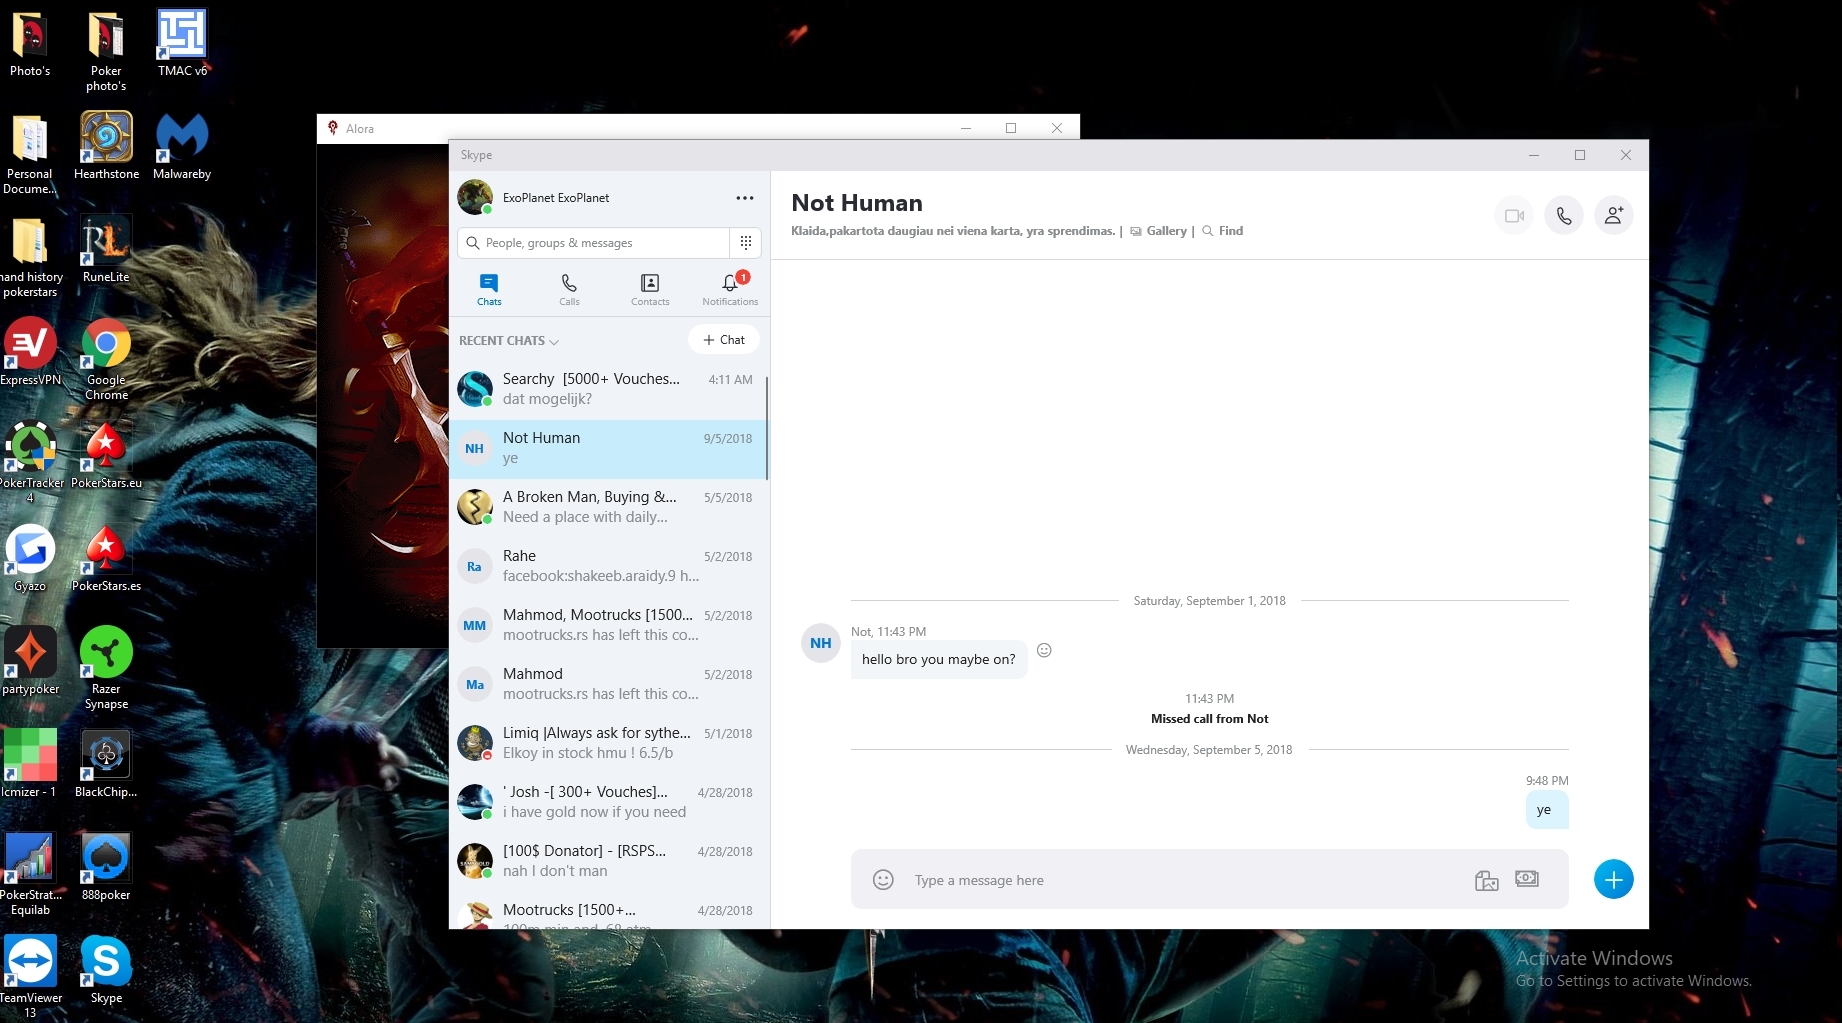Select the RuneLite desktop icon

[106, 249]
